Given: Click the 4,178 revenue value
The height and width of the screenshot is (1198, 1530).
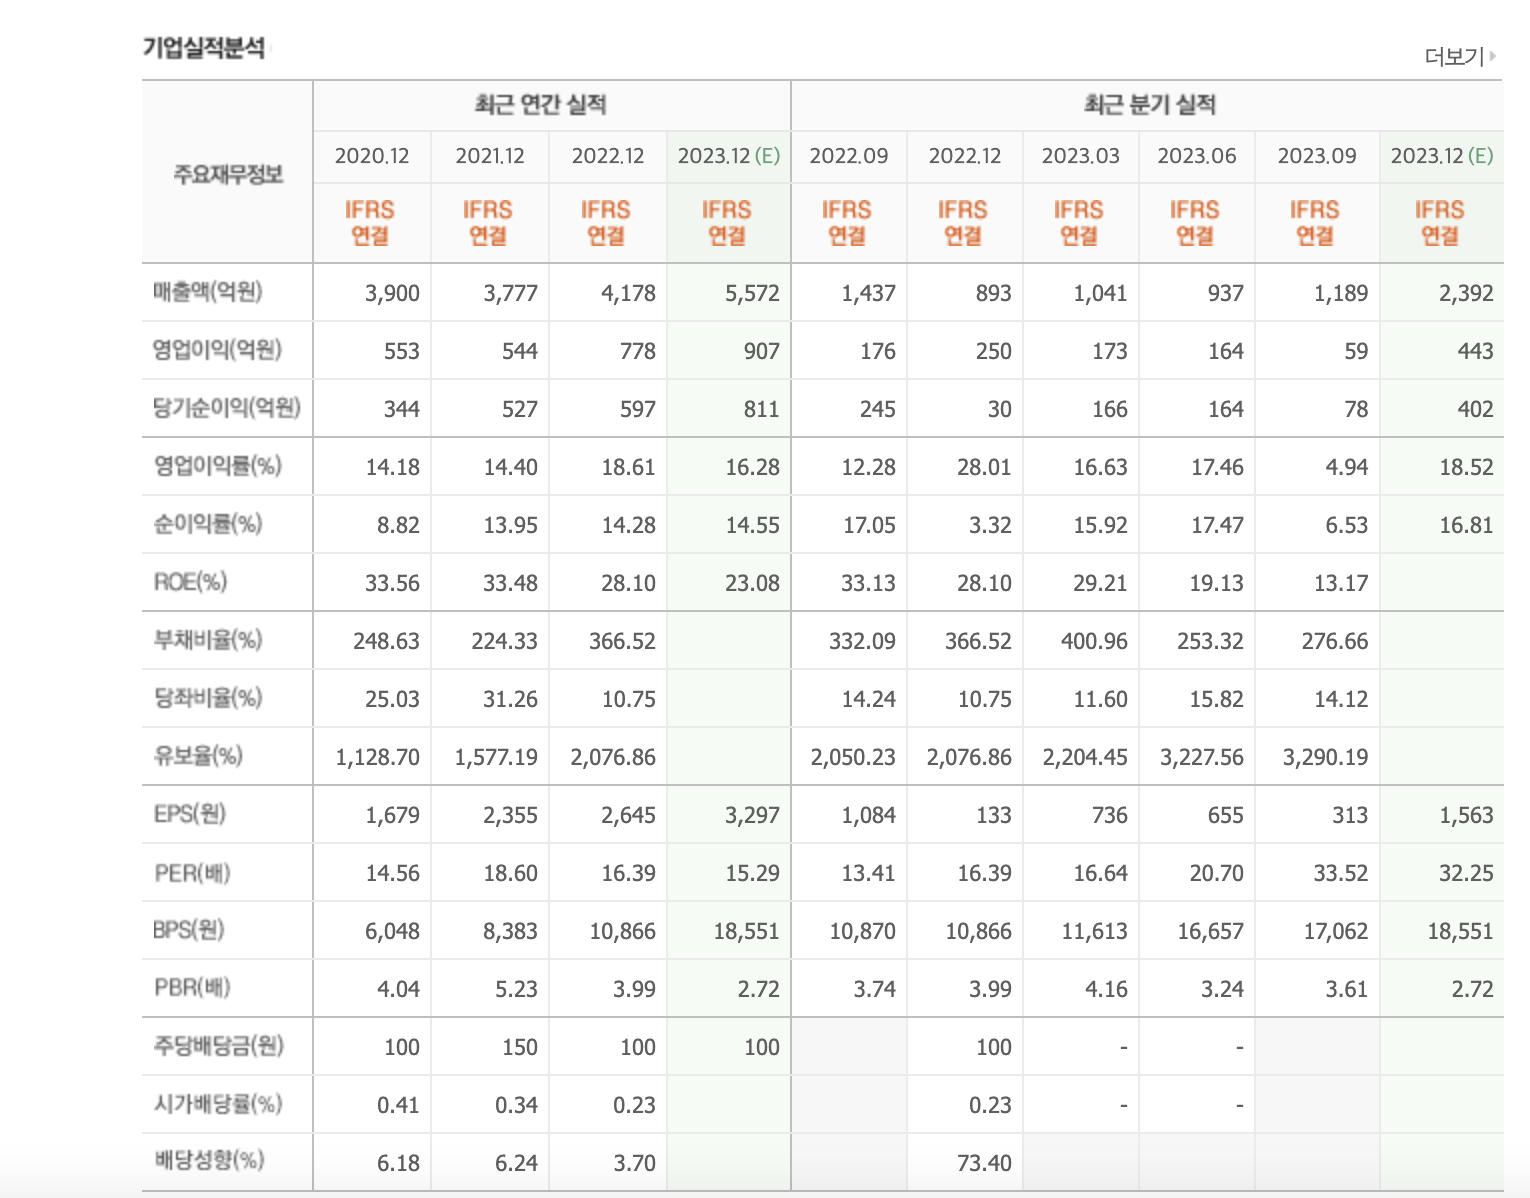Looking at the screenshot, I should (628, 294).
